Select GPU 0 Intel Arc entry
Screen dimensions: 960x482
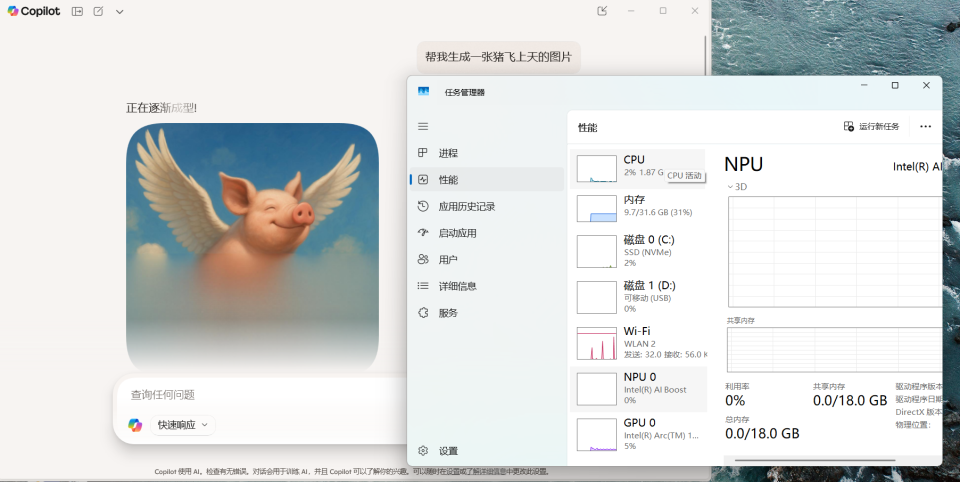point(638,434)
